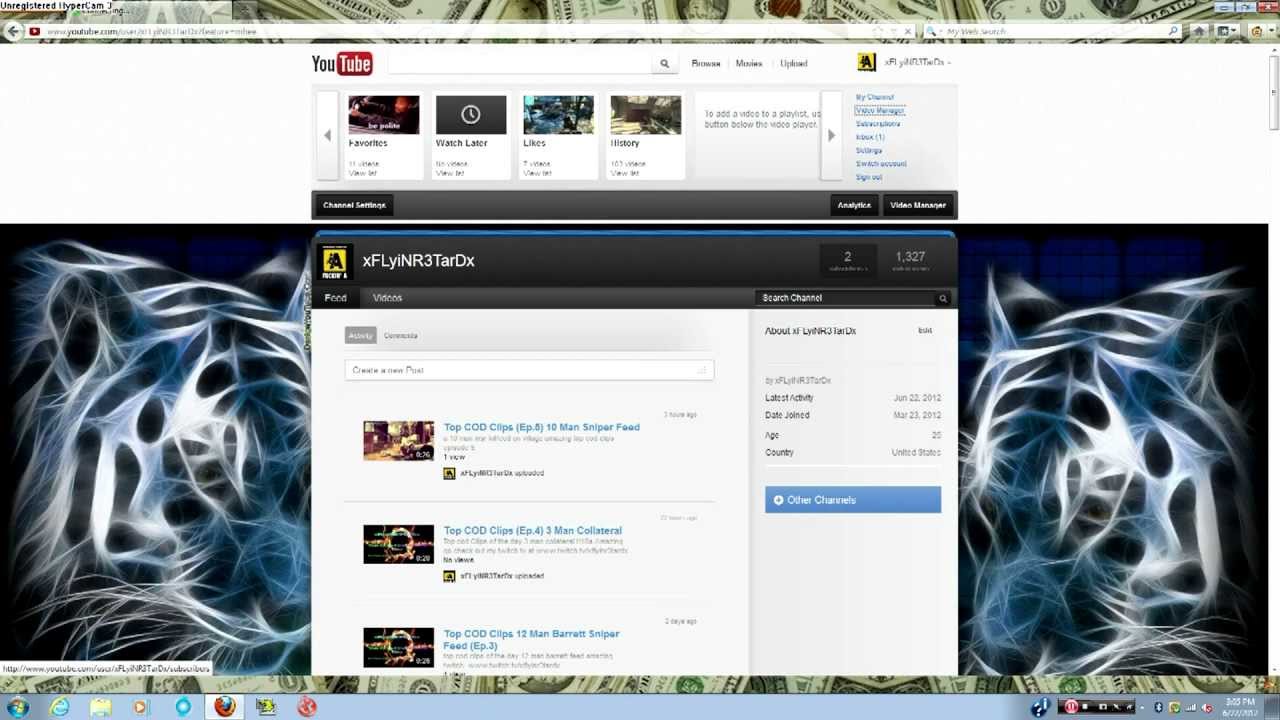
Task: Click the Channel Settings button
Action: [x=354, y=205]
